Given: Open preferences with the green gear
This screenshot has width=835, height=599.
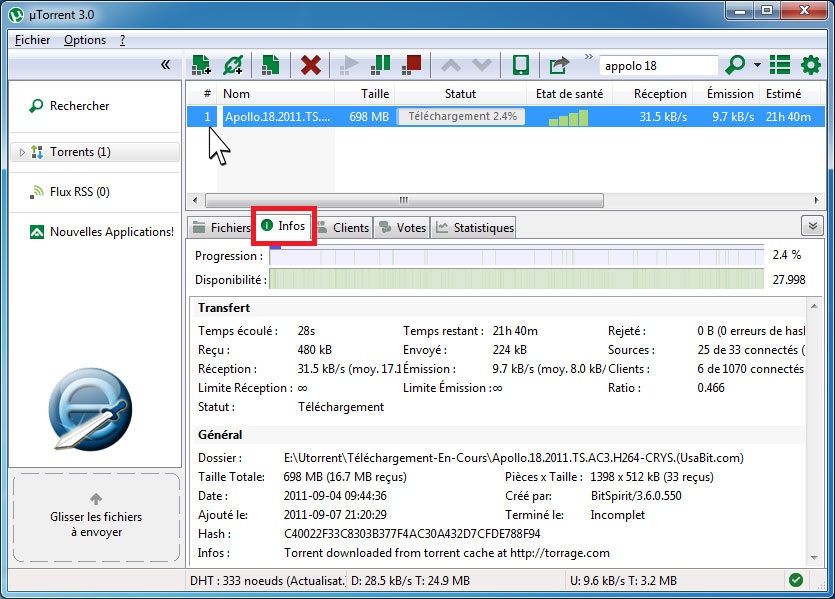Looking at the screenshot, I should 811,65.
